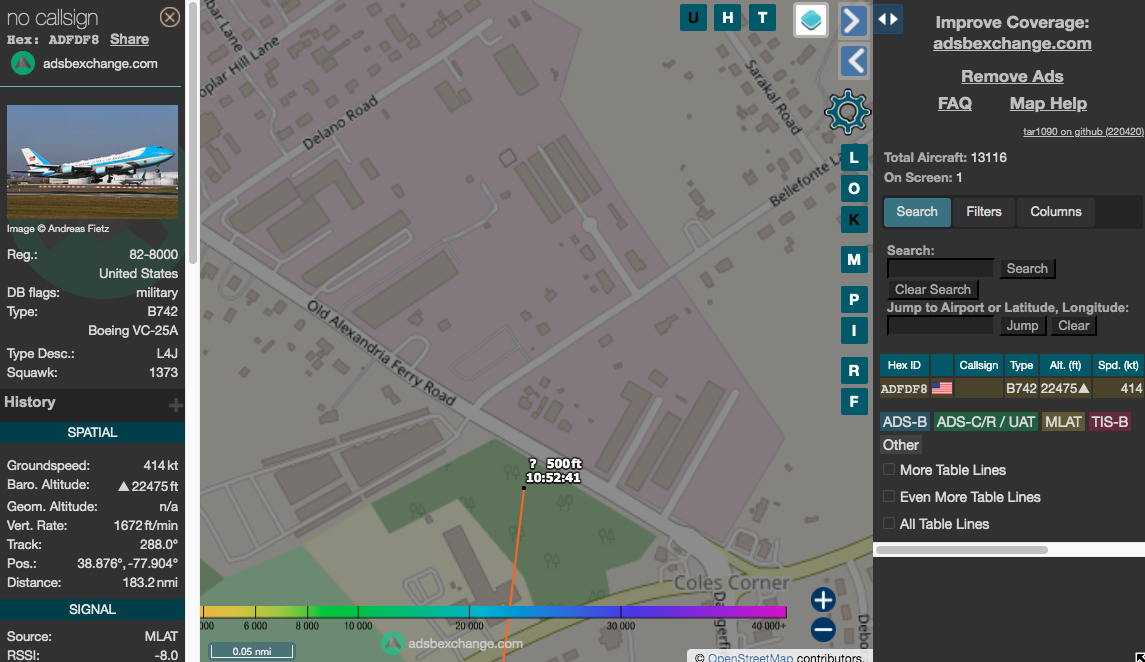Click the Share link

[129, 39]
